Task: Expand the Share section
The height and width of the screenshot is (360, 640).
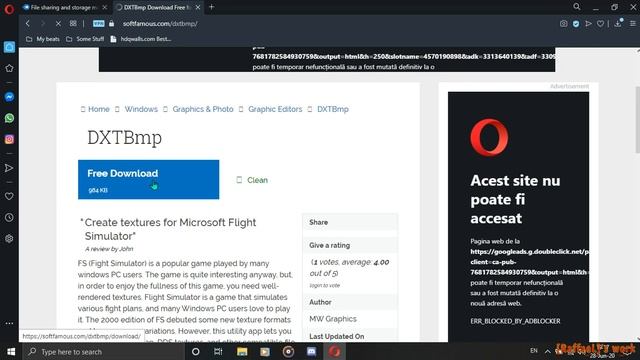Action: point(350,222)
